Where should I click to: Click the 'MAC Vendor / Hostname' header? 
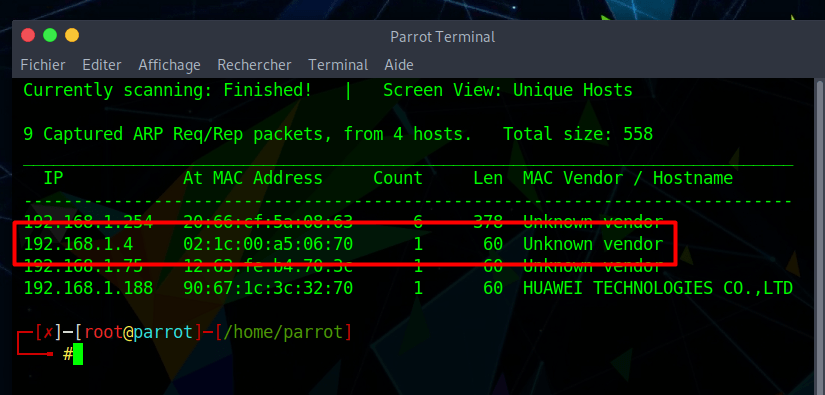[628, 178]
